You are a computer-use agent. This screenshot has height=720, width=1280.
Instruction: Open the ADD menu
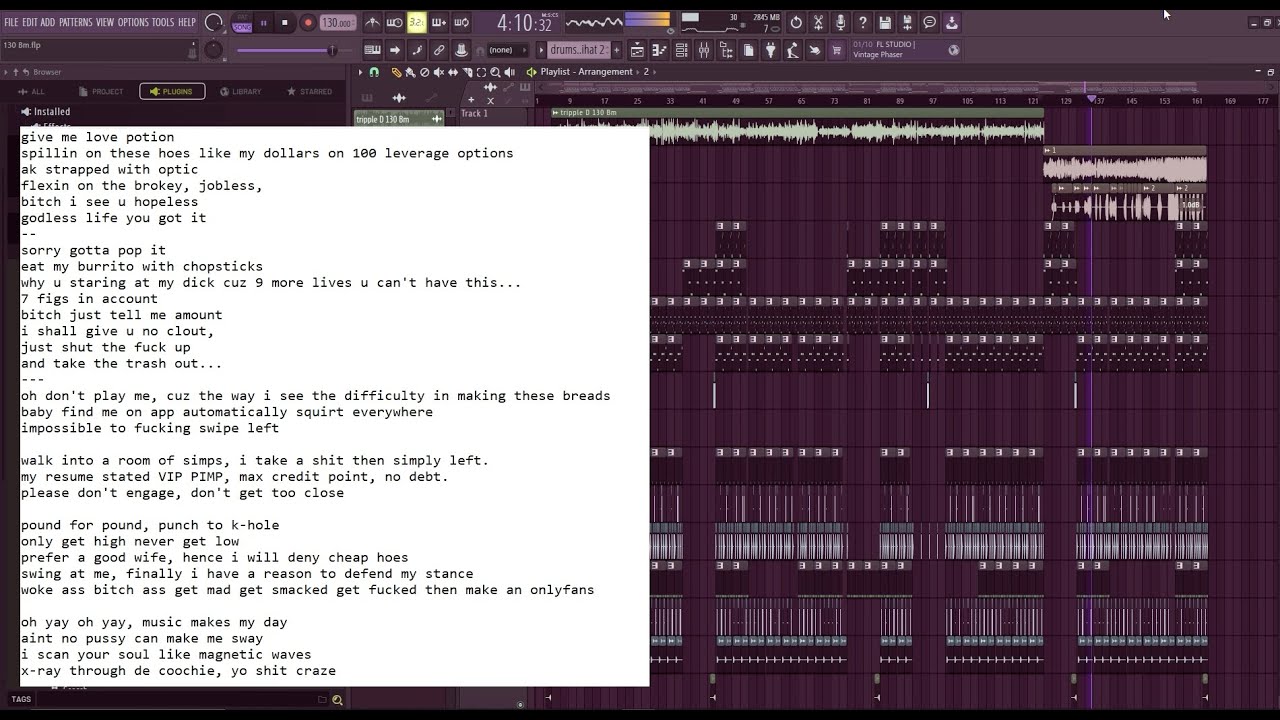coord(48,22)
